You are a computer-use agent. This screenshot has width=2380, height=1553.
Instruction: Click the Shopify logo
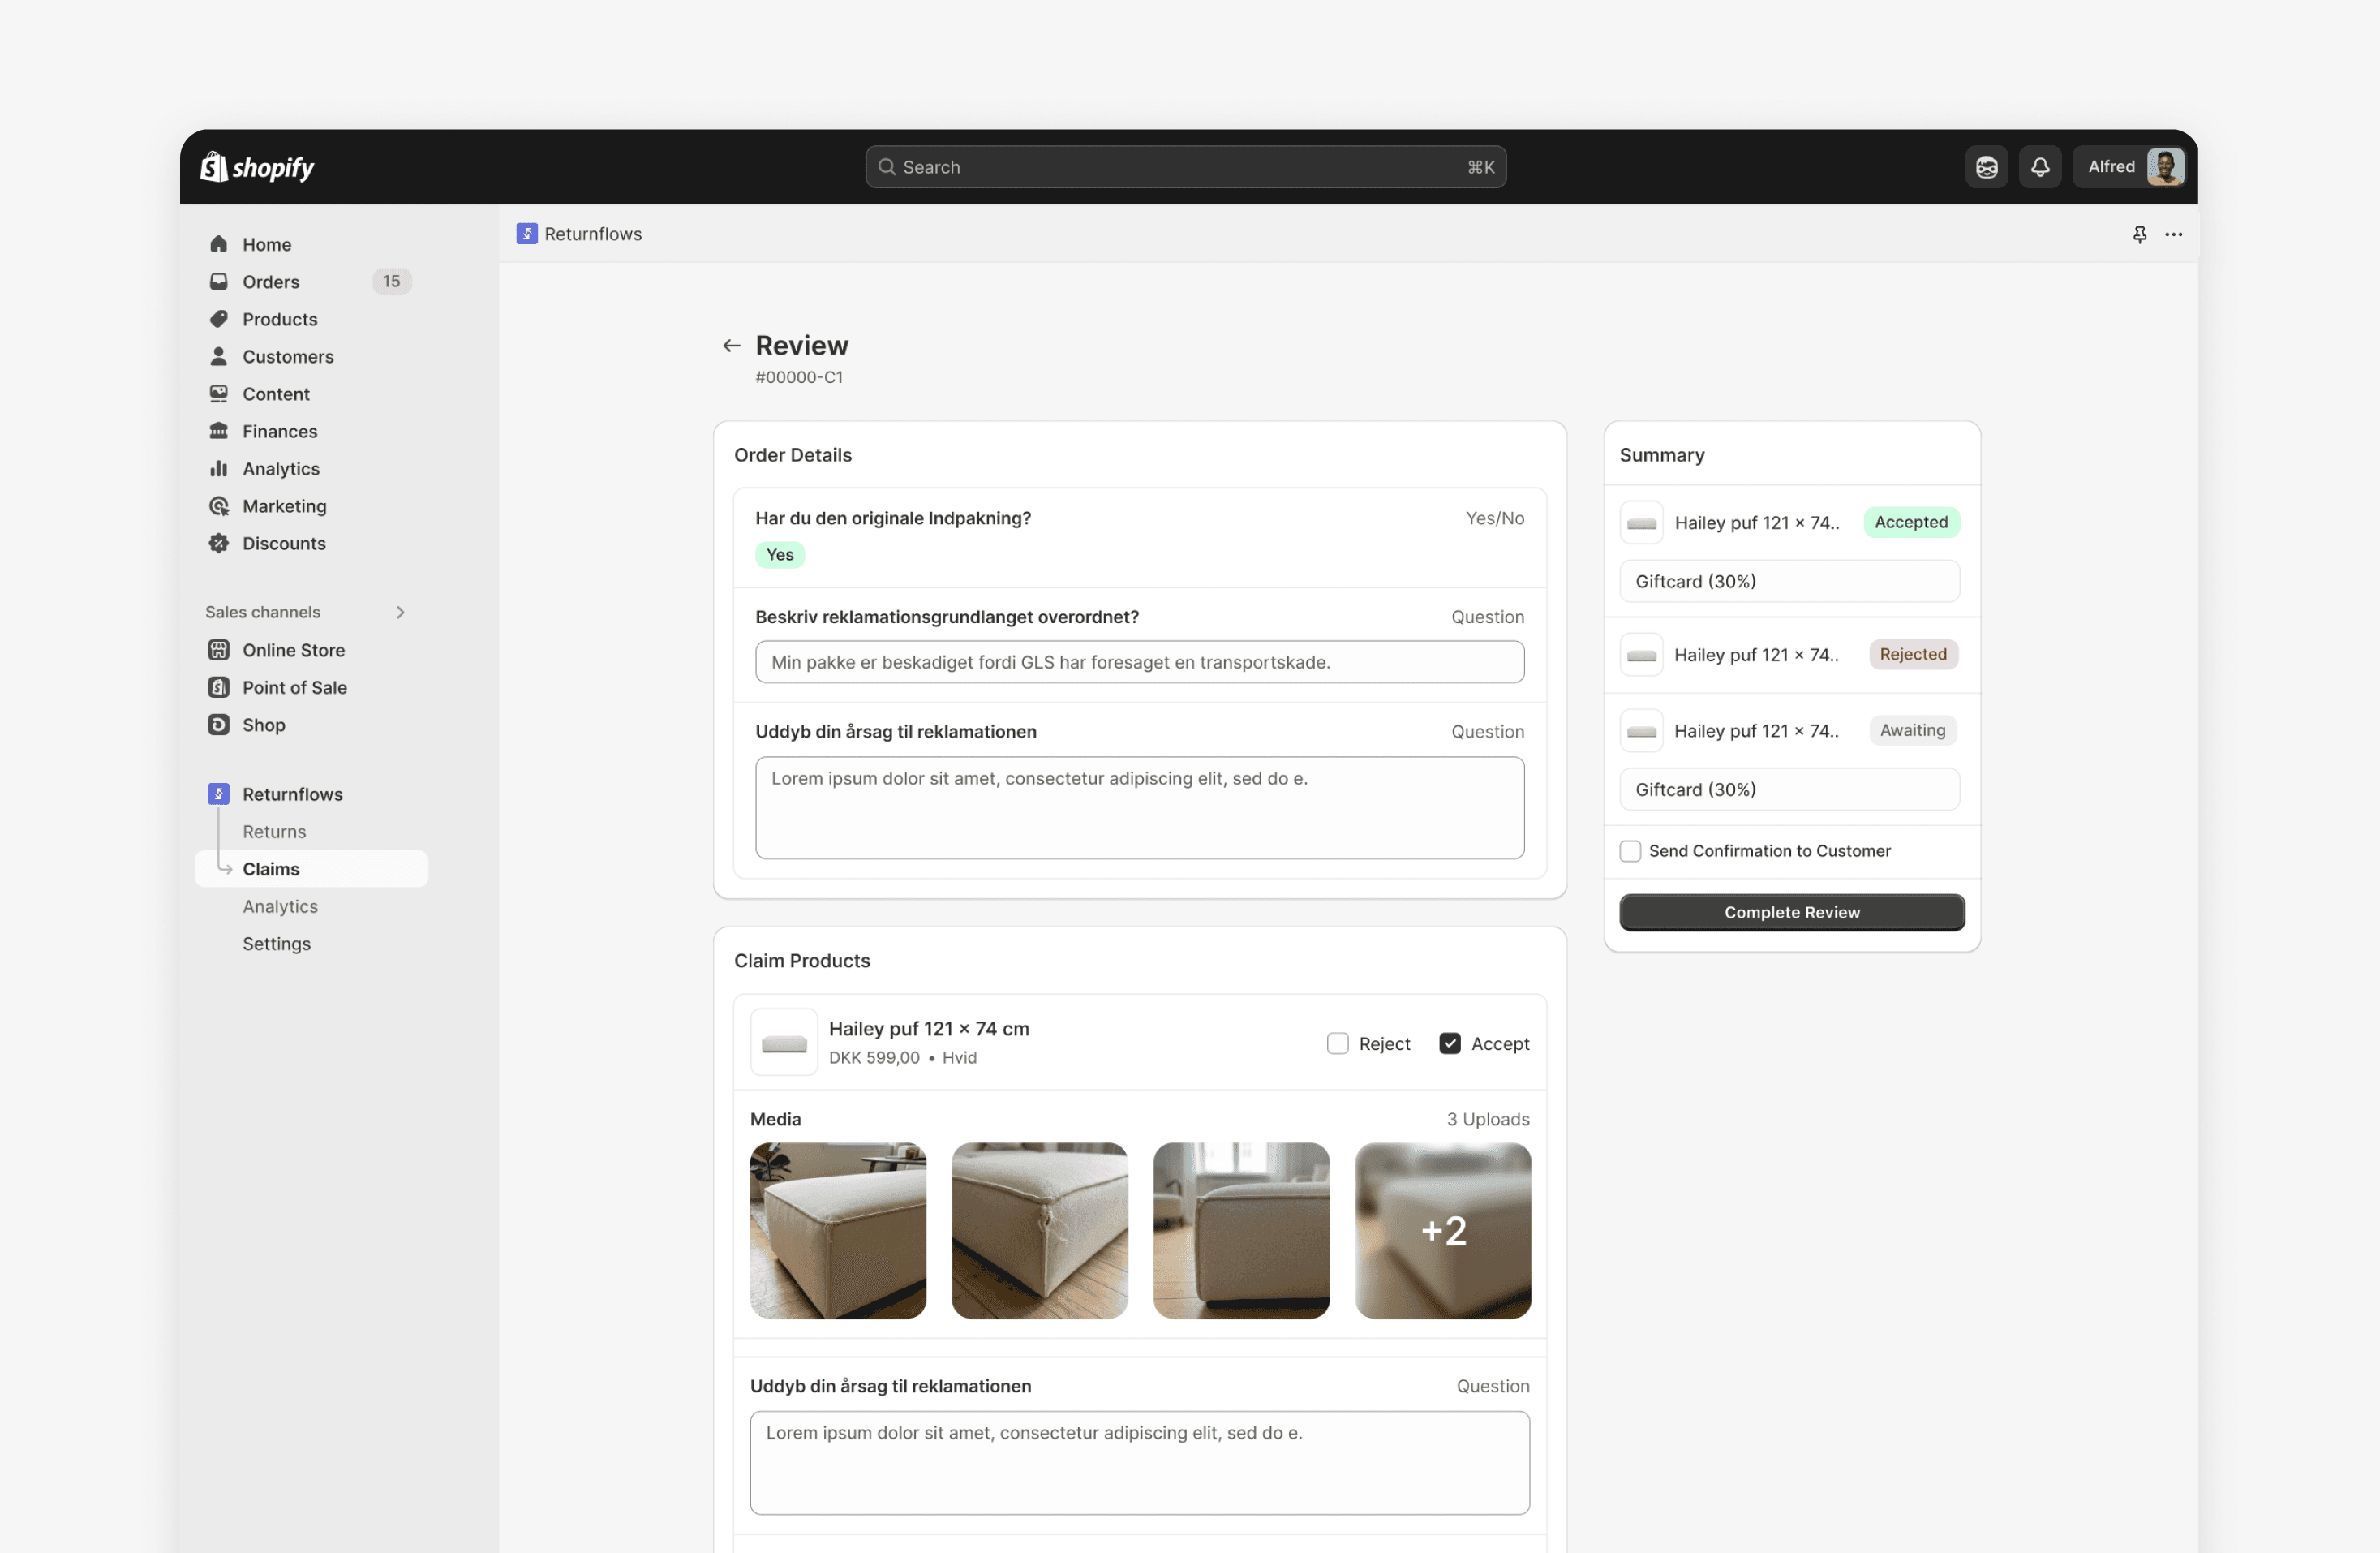257,167
